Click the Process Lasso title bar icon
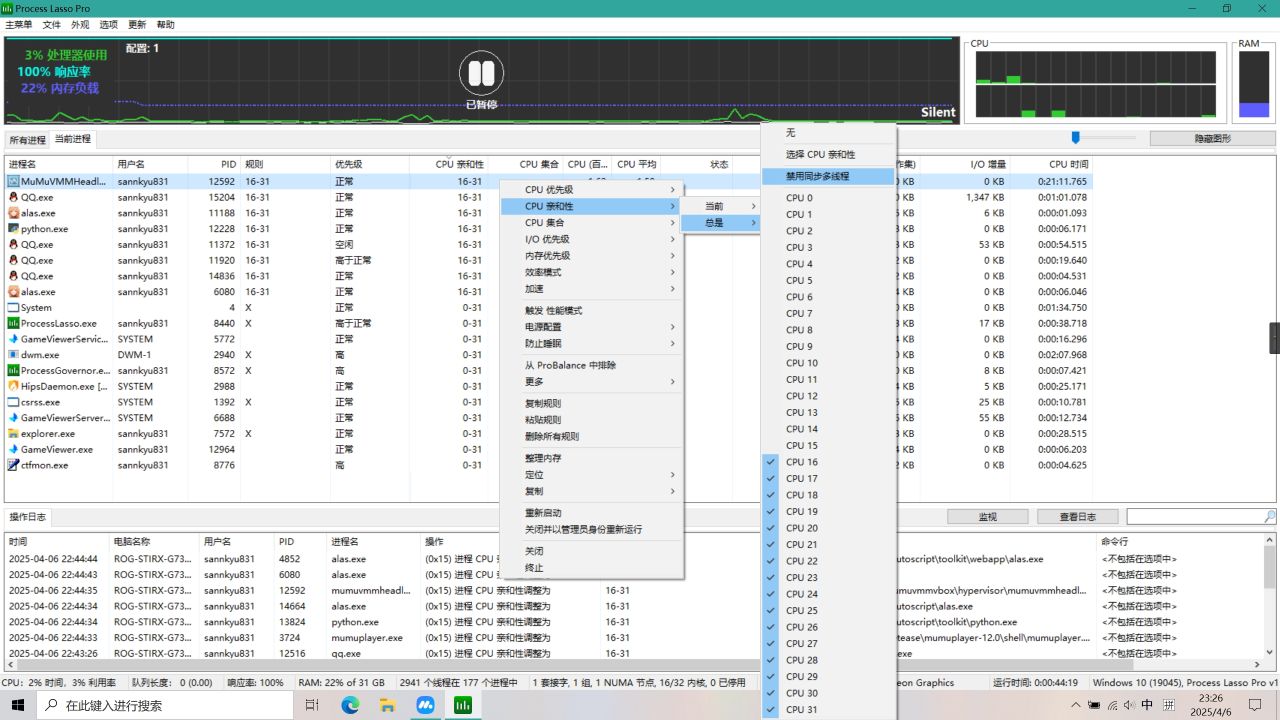The width and height of the screenshot is (1280, 720). tap(8, 8)
